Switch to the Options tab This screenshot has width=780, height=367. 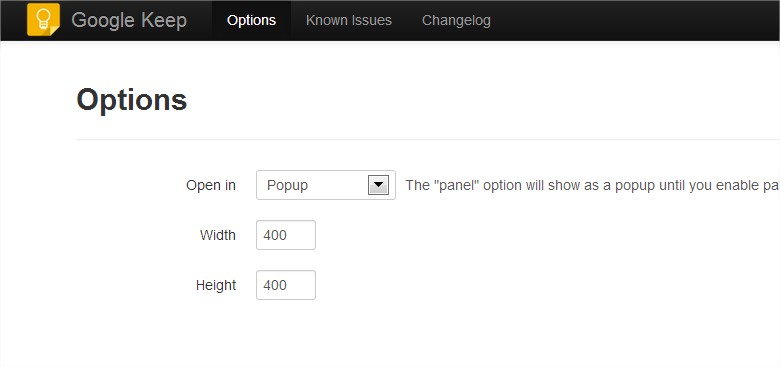point(251,20)
